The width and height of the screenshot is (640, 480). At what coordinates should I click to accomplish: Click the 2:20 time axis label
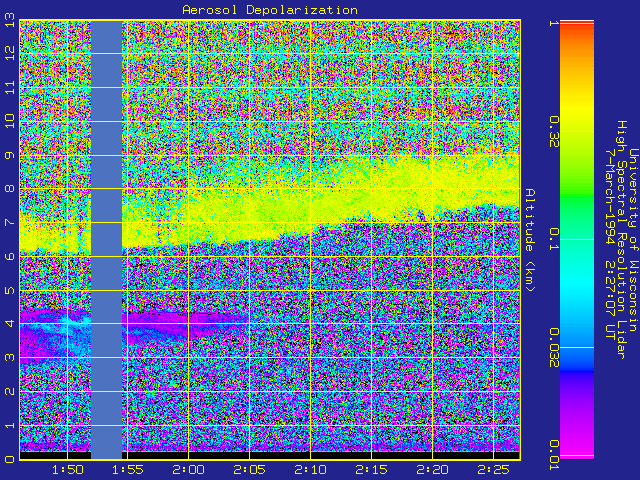(x=432, y=470)
